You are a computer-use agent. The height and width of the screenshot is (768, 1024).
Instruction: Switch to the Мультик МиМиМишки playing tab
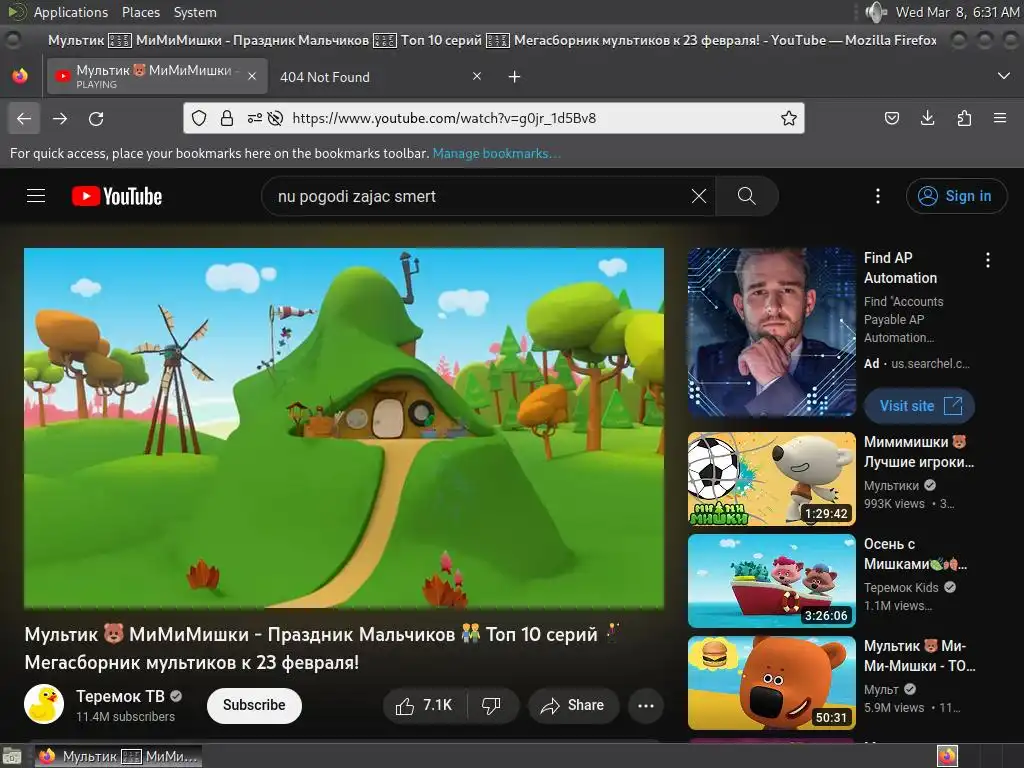tap(155, 76)
